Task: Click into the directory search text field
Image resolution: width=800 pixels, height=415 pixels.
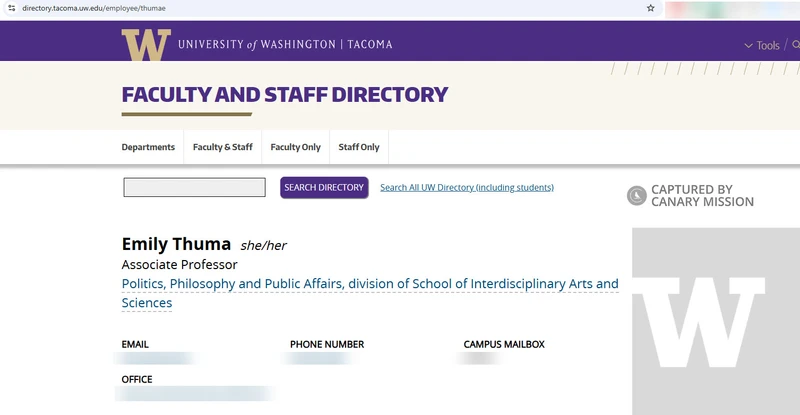Action: (x=194, y=187)
